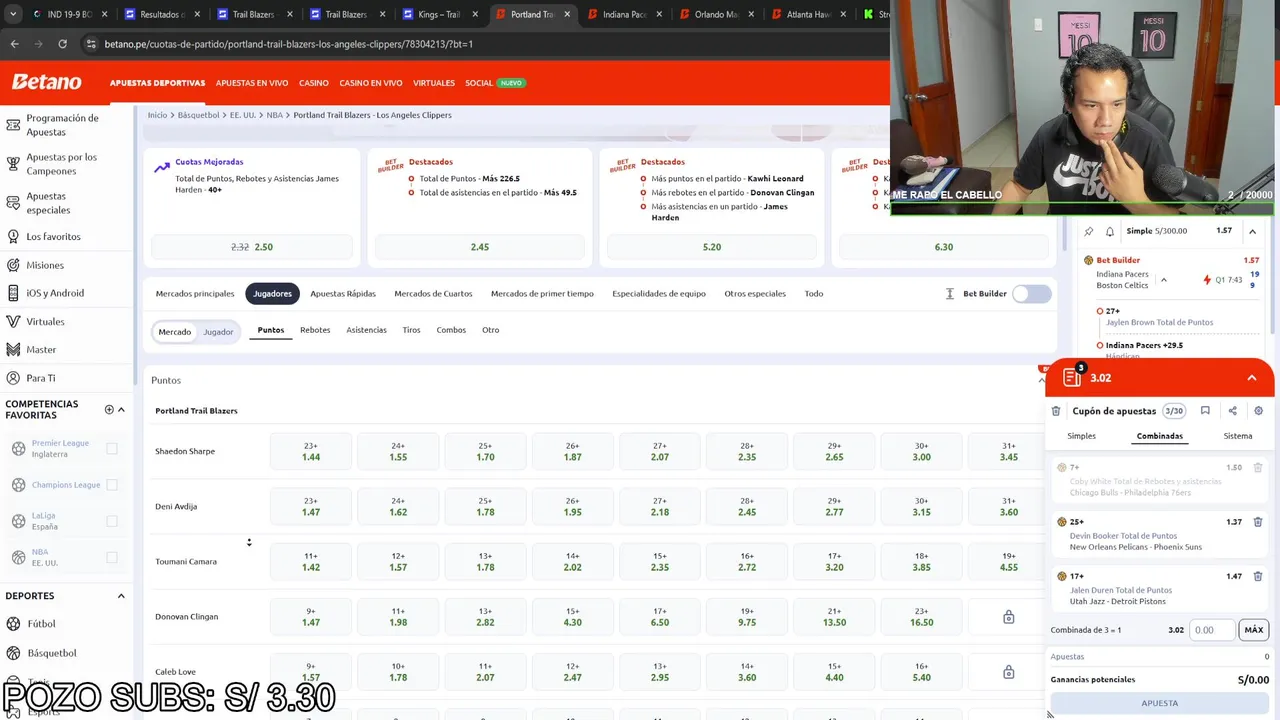
Task: Select Shaedon Sharpe 25+ odds 1.70
Action: click(485, 451)
